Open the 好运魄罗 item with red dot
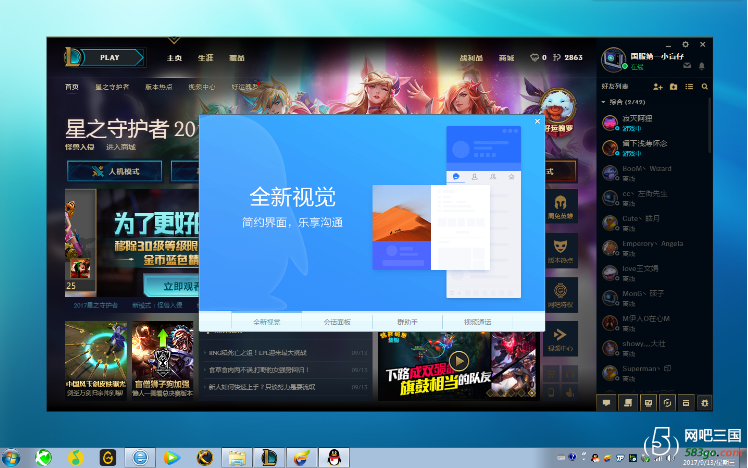 point(245,87)
